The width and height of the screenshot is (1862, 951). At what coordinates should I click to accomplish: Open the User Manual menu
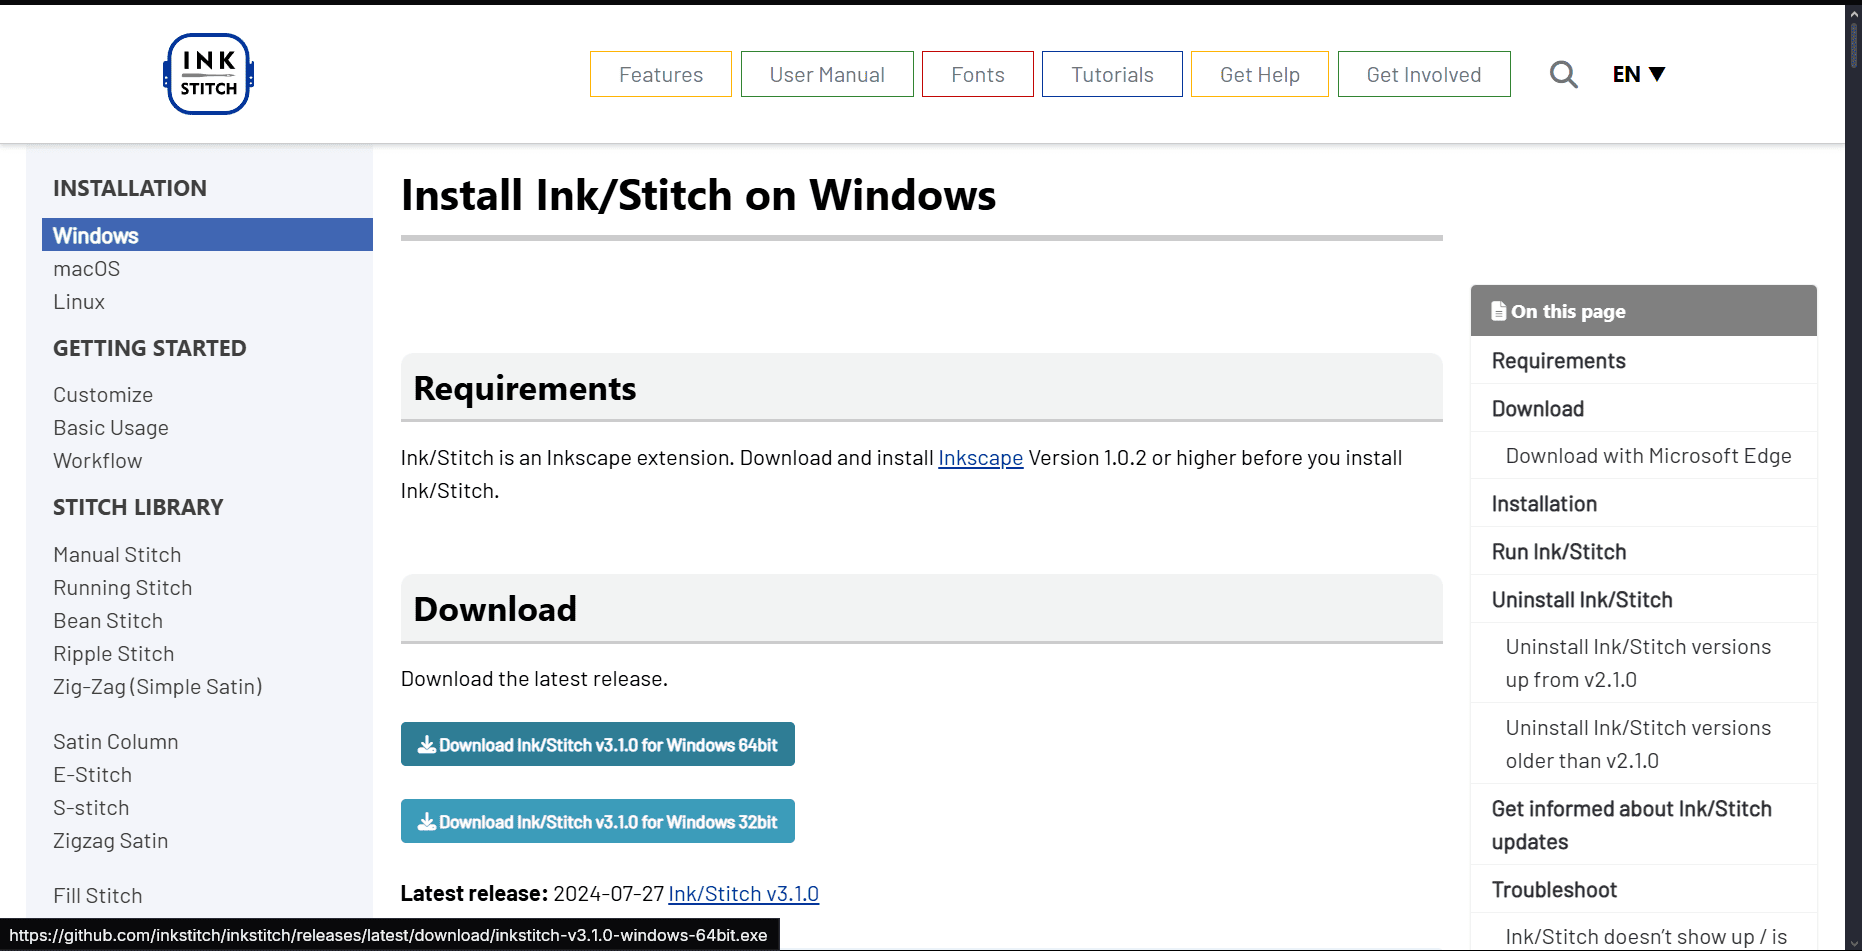coord(827,74)
